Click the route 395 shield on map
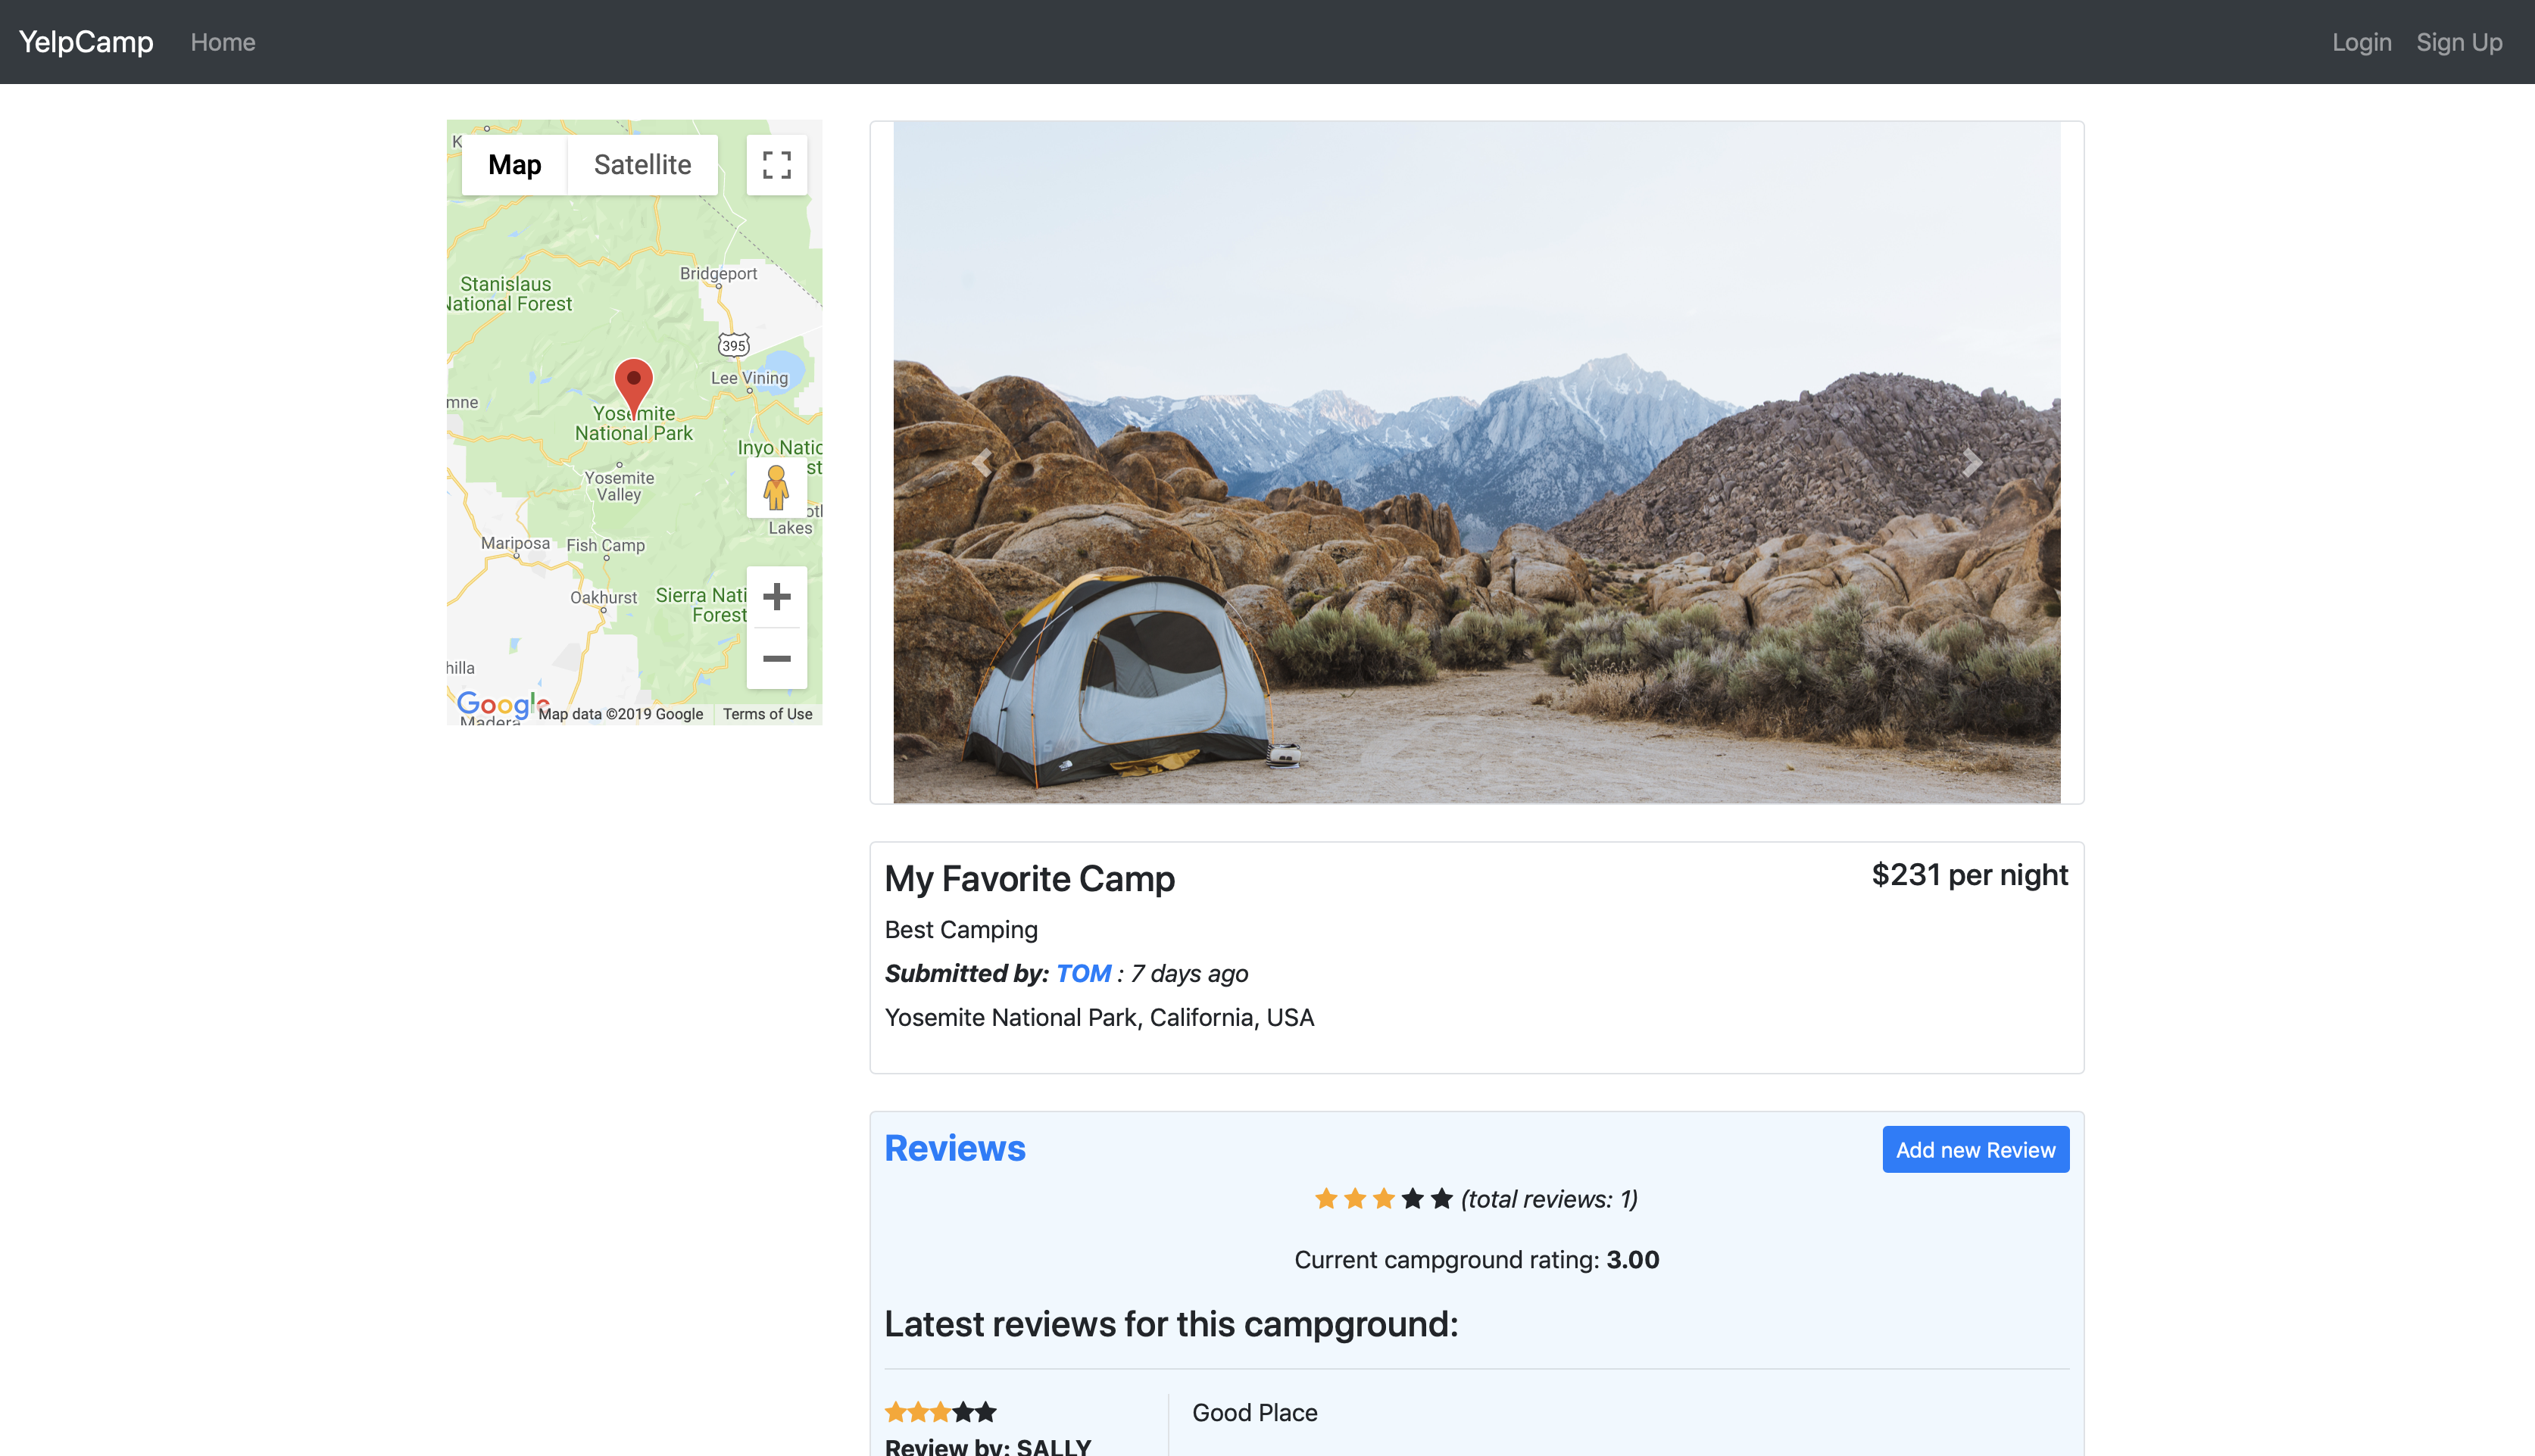This screenshot has width=2535, height=1456. click(733, 345)
